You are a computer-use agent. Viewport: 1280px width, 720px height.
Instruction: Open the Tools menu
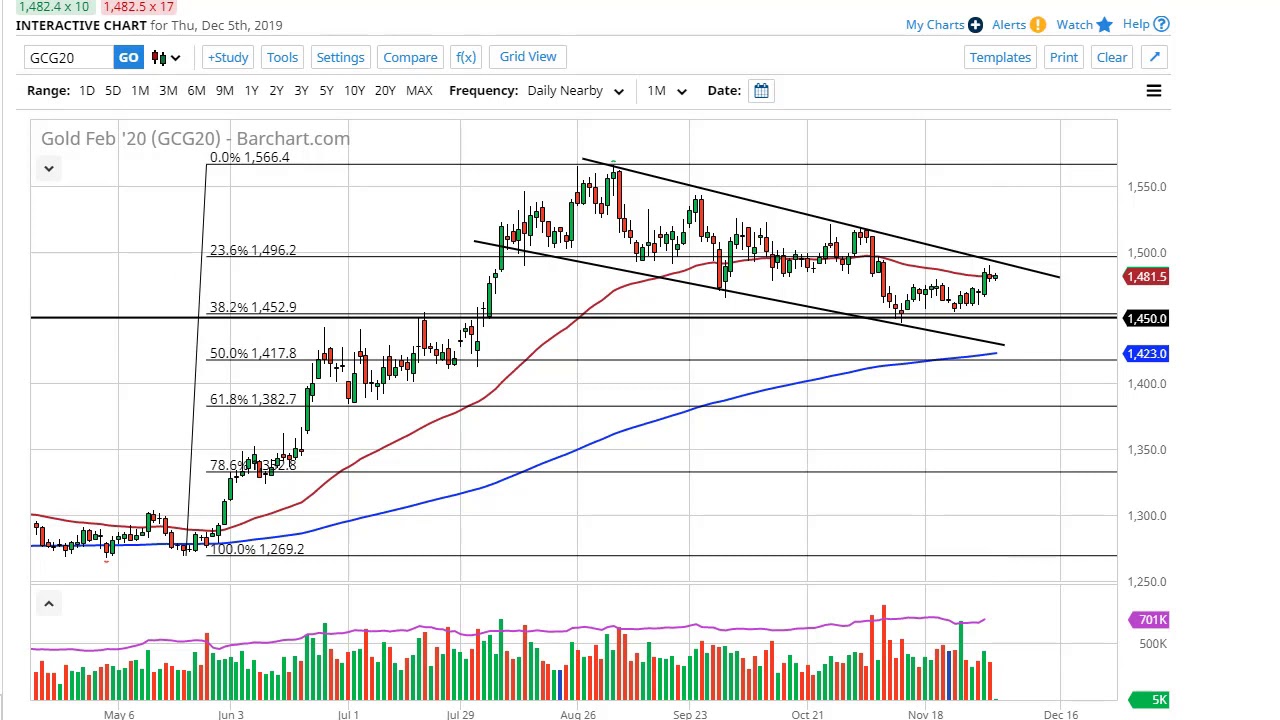[282, 57]
